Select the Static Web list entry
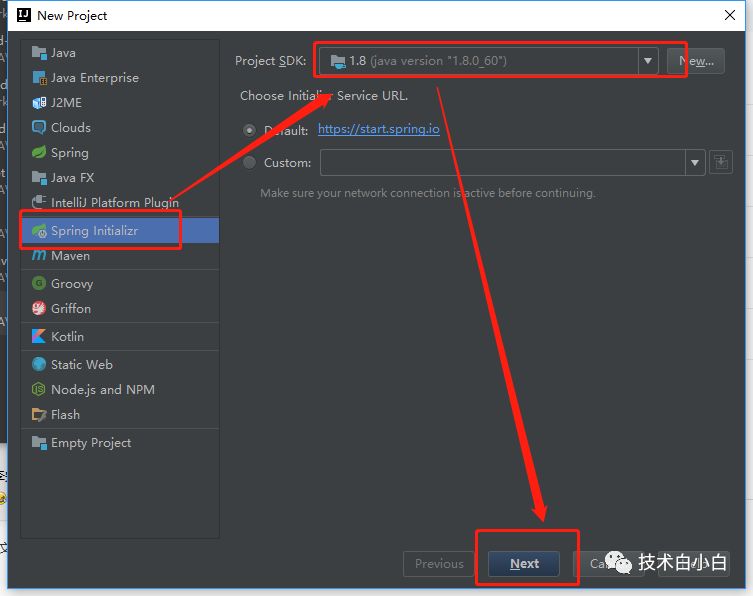The image size is (753, 596). point(120,364)
